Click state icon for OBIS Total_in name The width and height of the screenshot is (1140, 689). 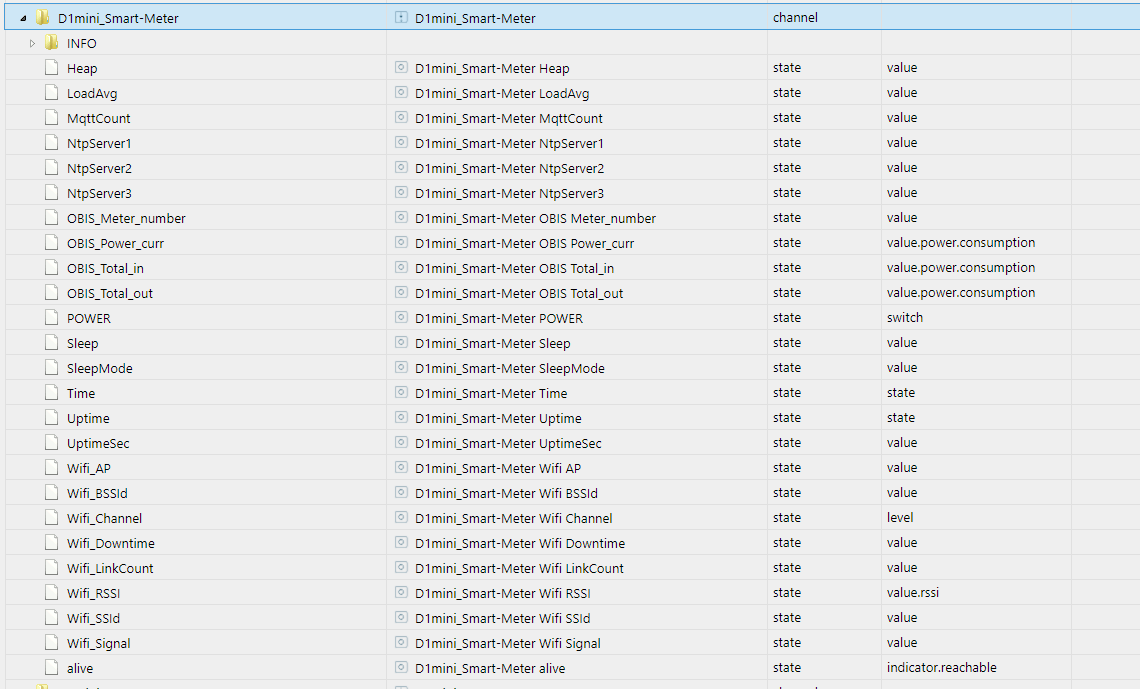pyautogui.click(x=401, y=267)
